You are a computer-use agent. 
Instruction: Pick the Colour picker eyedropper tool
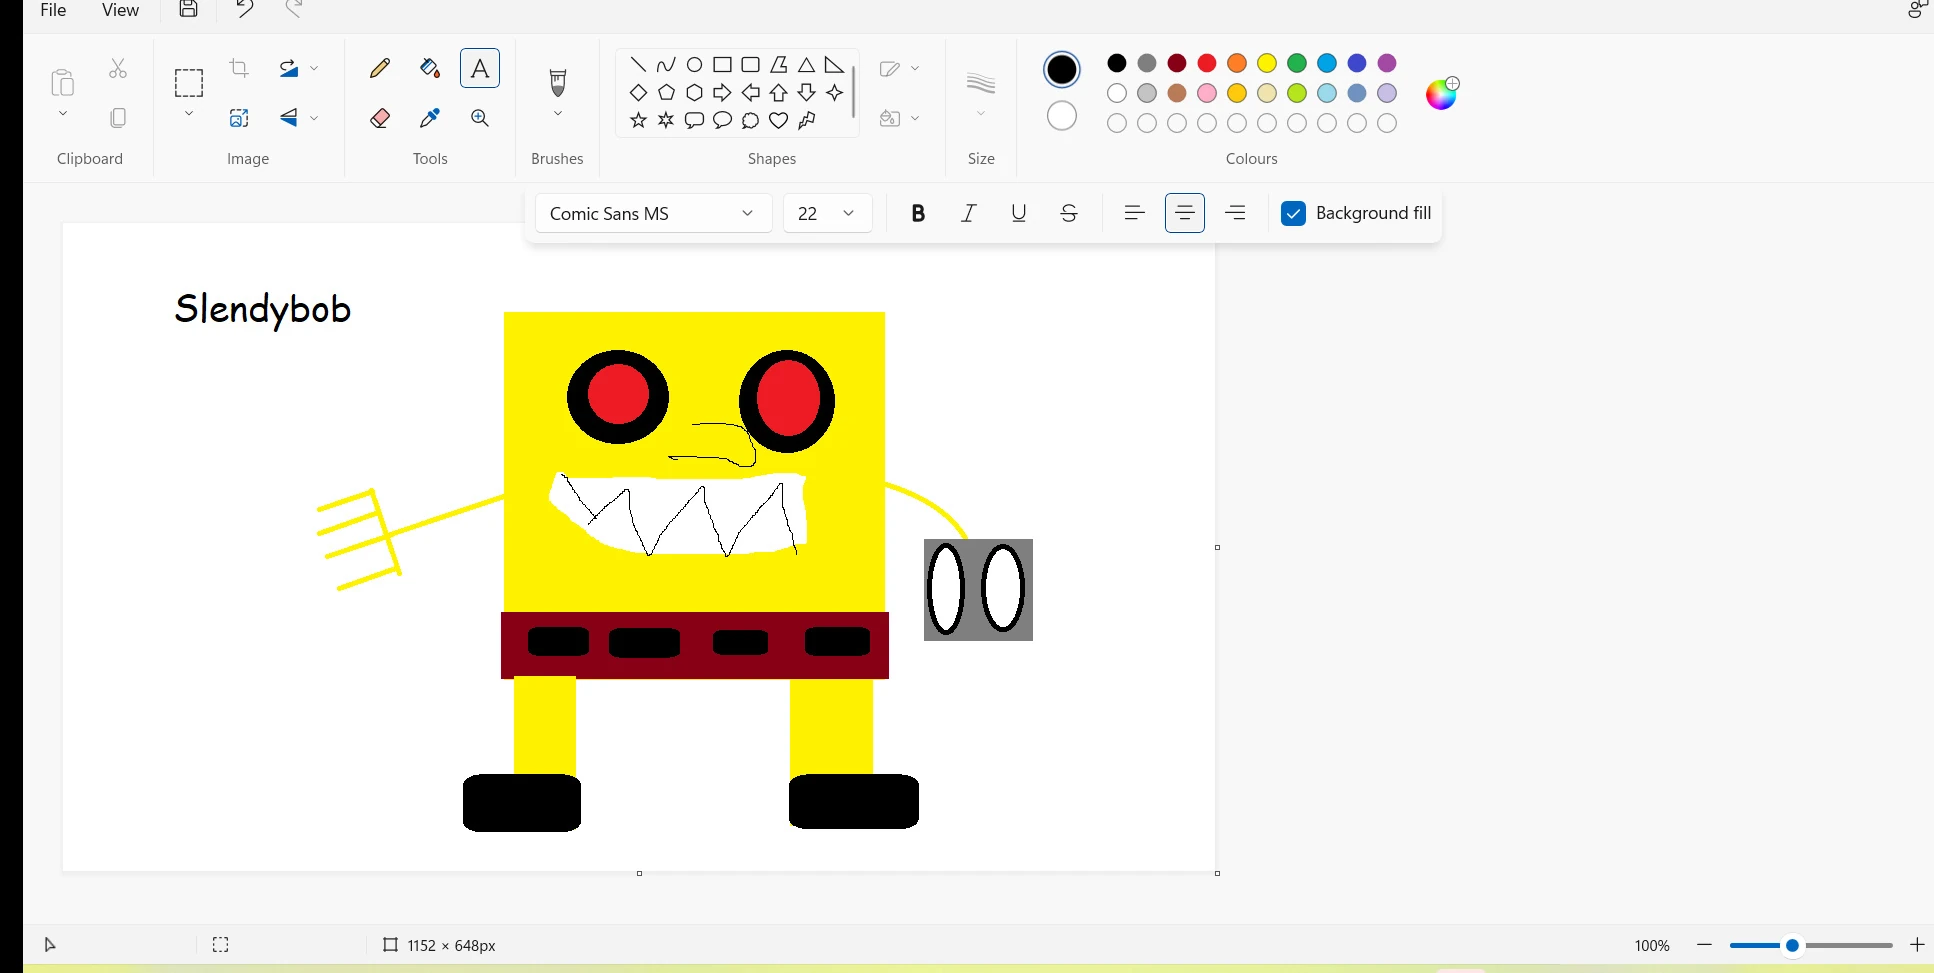pyautogui.click(x=430, y=118)
